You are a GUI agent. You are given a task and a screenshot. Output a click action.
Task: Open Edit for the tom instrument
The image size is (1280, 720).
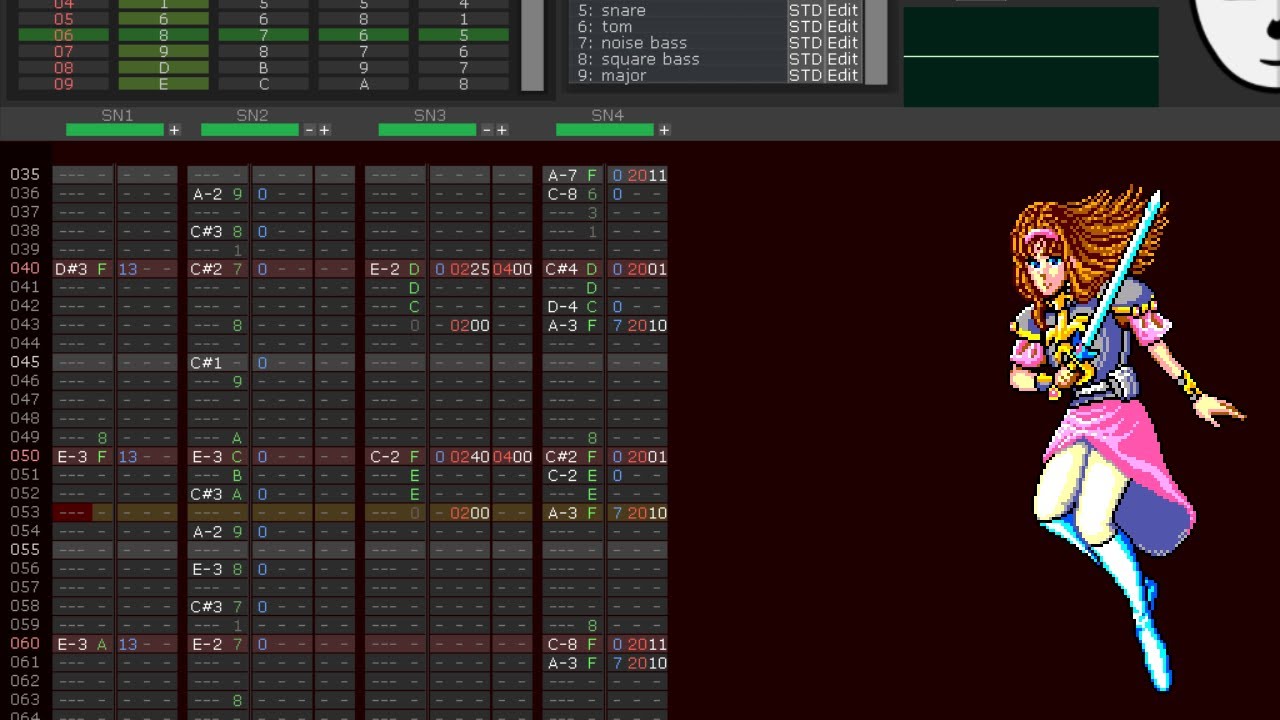pyautogui.click(x=843, y=27)
